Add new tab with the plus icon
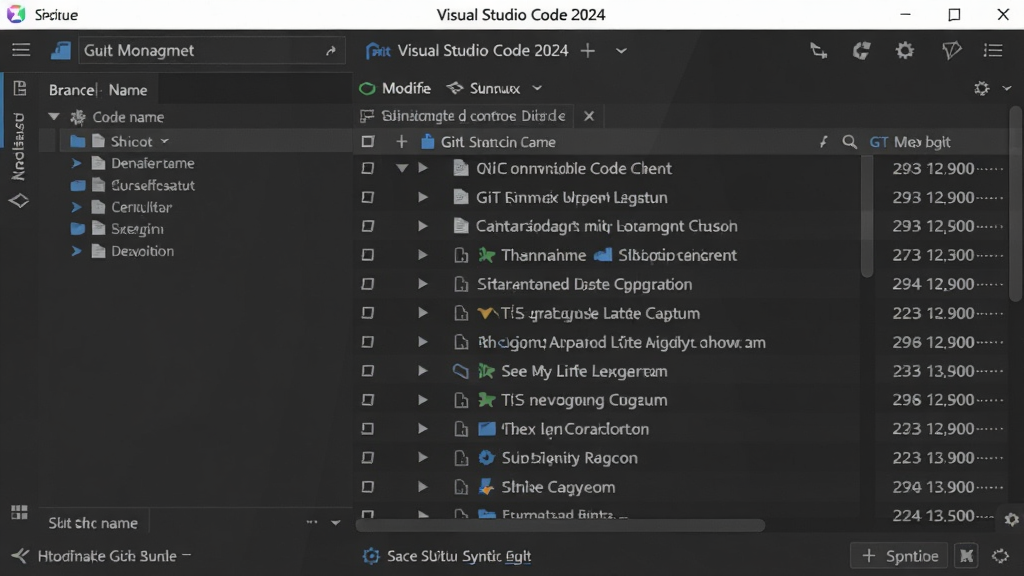The width and height of the screenshot is (1024, 576). click(x=588, y=50)
